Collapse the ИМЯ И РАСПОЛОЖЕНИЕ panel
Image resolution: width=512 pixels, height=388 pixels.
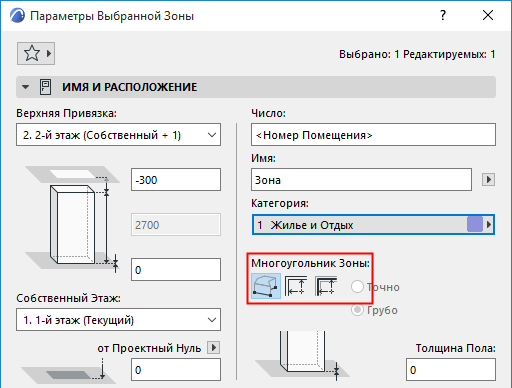(x=25, y=87)
